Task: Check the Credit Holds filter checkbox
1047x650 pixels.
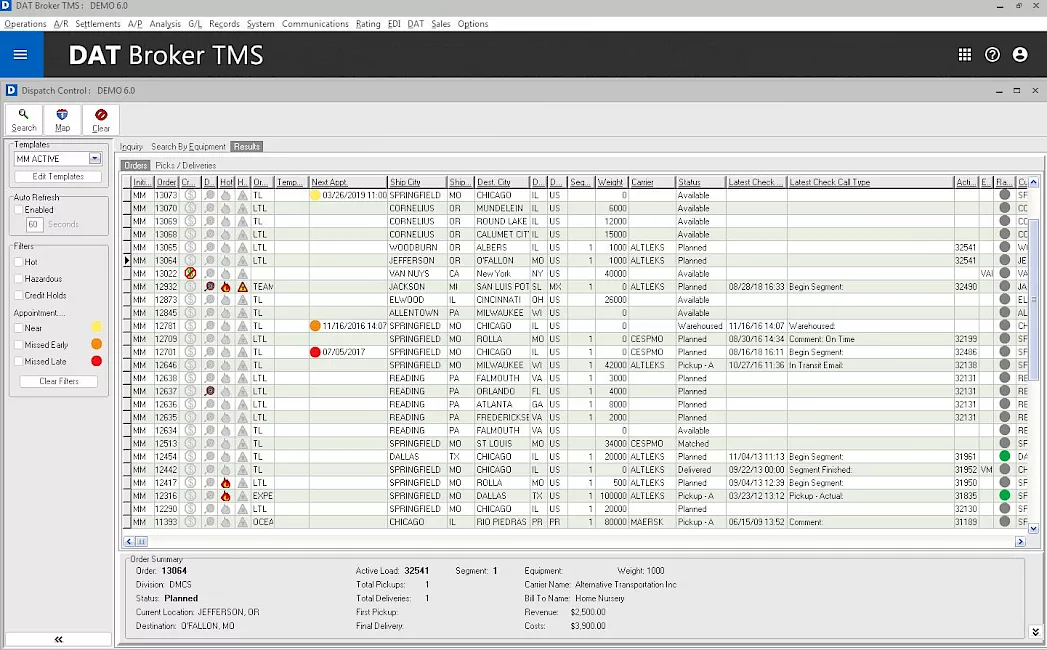Action: (19, 295)
